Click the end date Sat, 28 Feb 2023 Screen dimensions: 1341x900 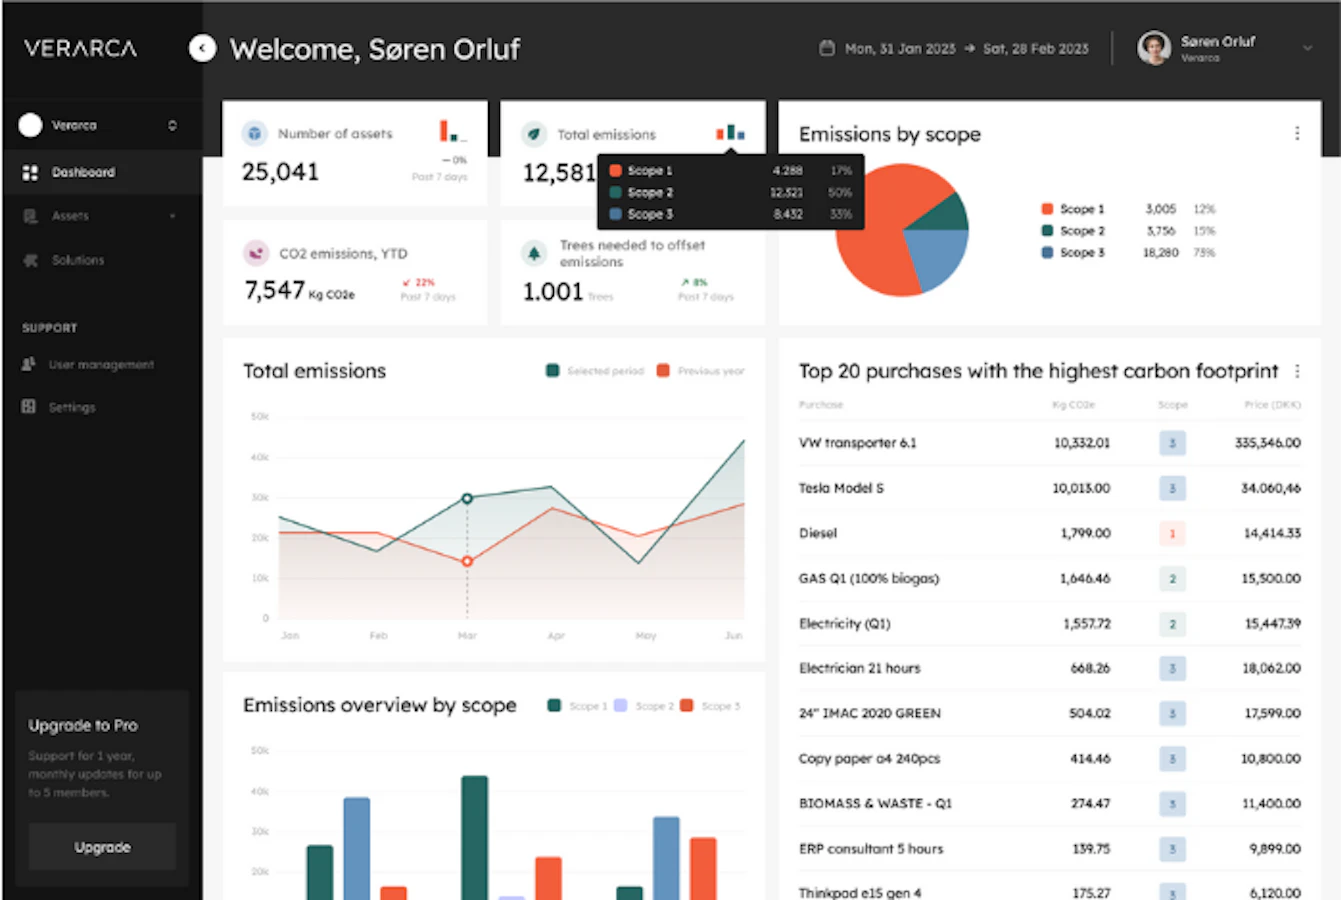click(x=1035, y=48)
